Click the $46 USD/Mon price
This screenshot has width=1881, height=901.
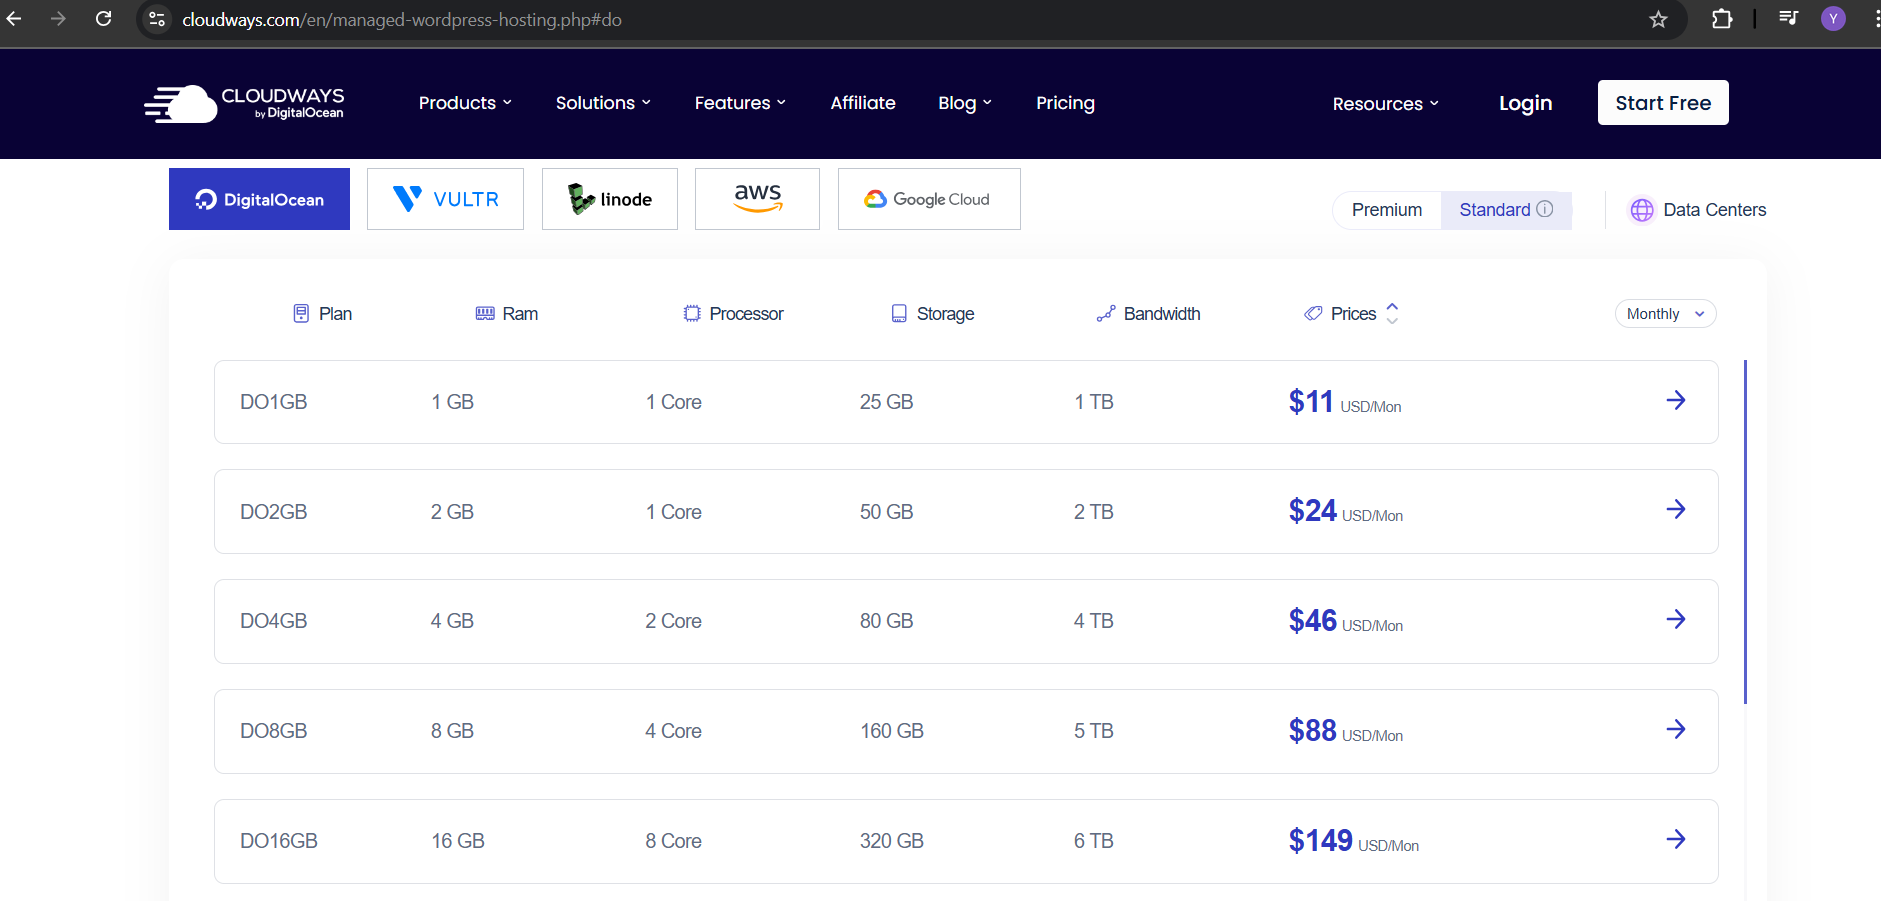1346,621
